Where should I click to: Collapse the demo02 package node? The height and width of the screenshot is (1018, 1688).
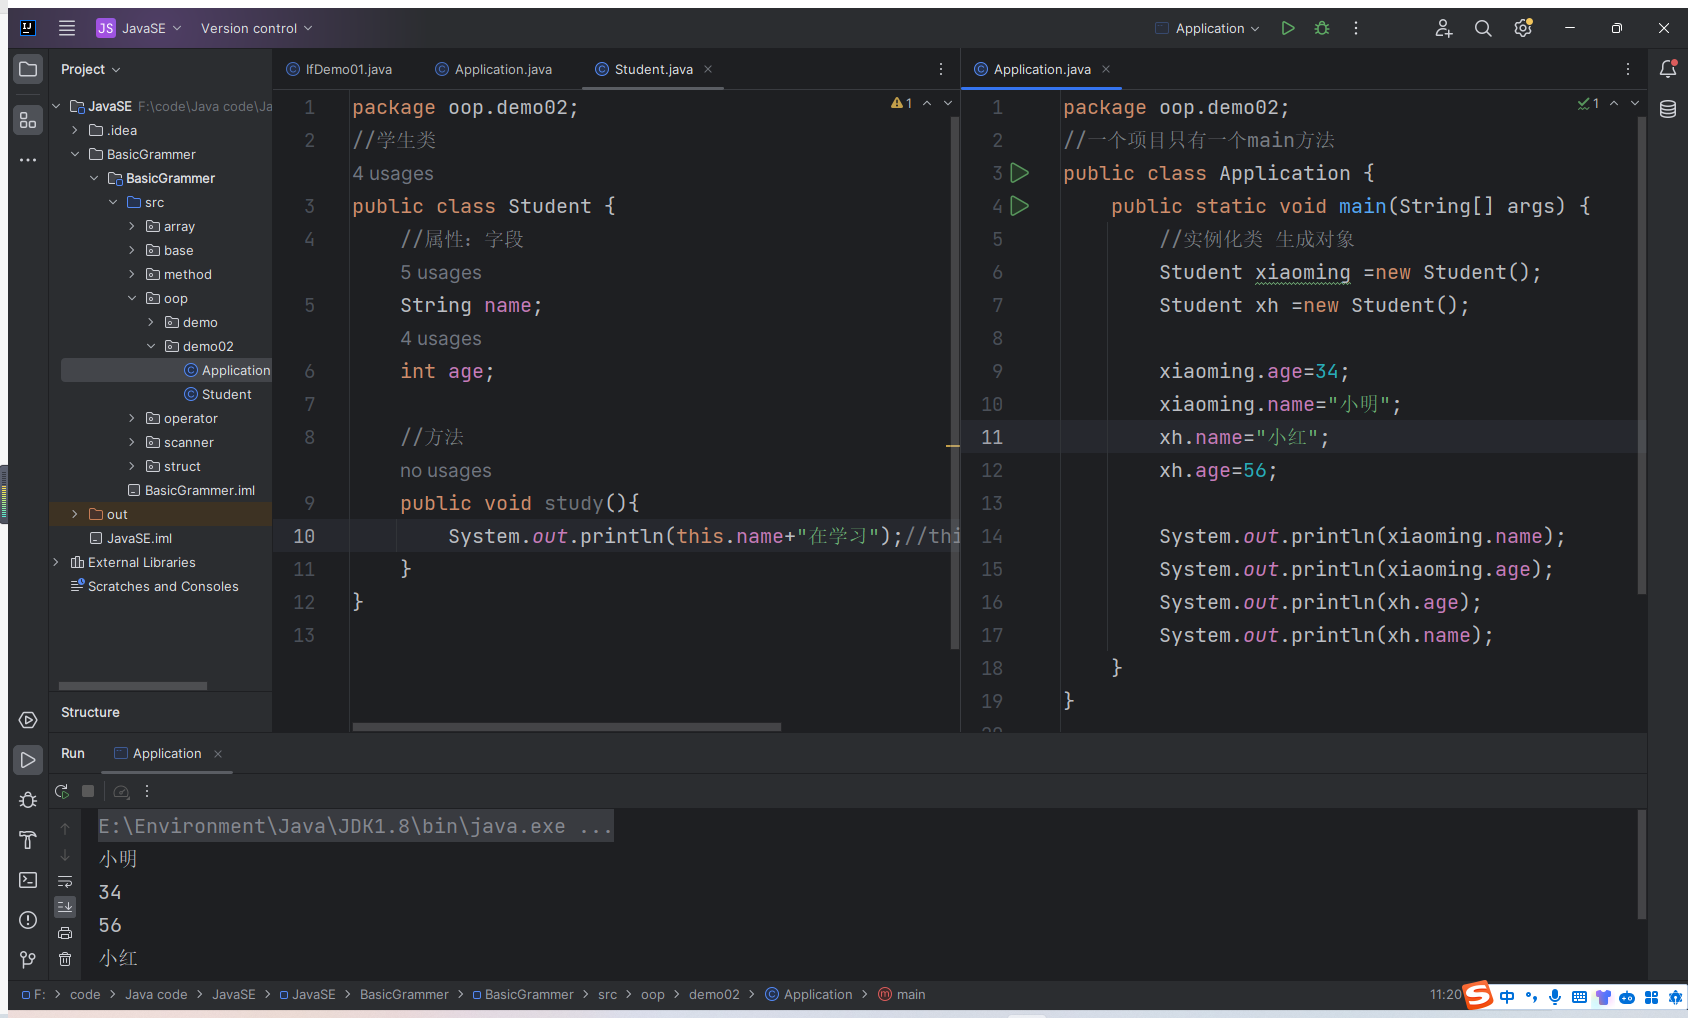(x=151, y=346)
